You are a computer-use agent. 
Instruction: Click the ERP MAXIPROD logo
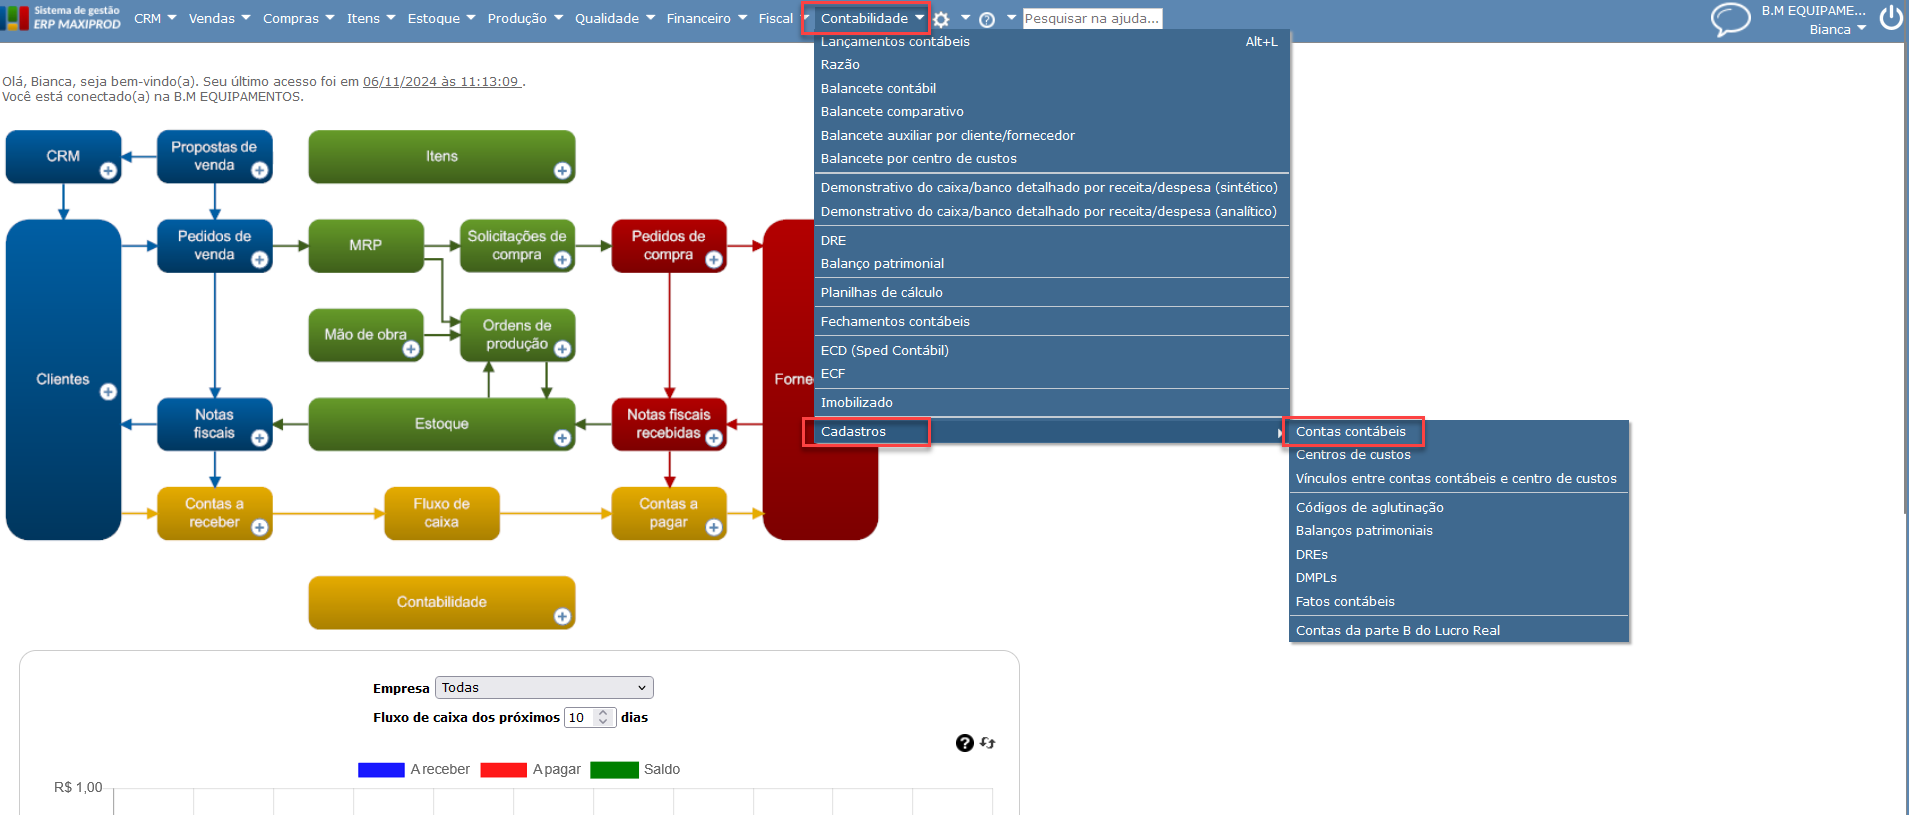click(62, 18)
